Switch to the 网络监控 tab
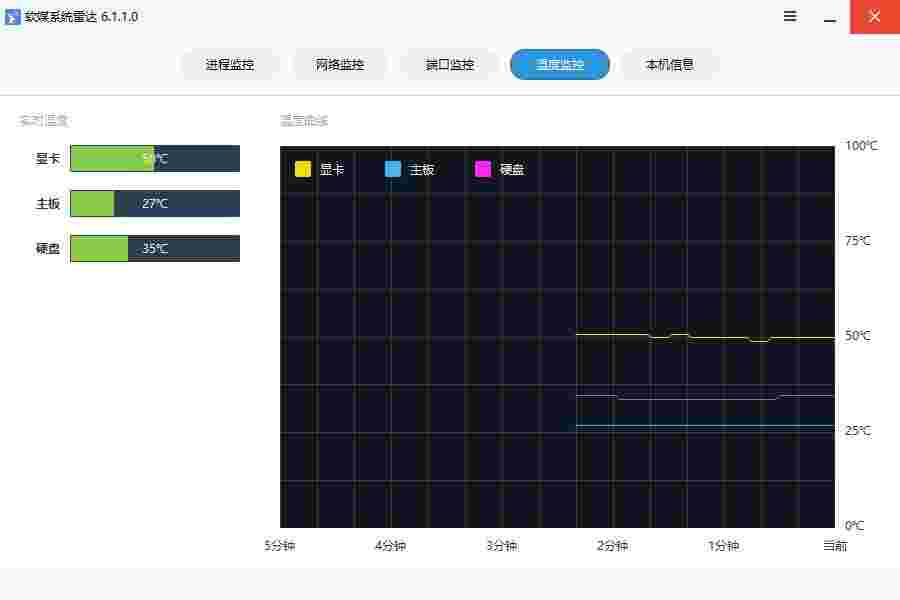The width and height of the screenshot is (900, 600). (340, 64)
